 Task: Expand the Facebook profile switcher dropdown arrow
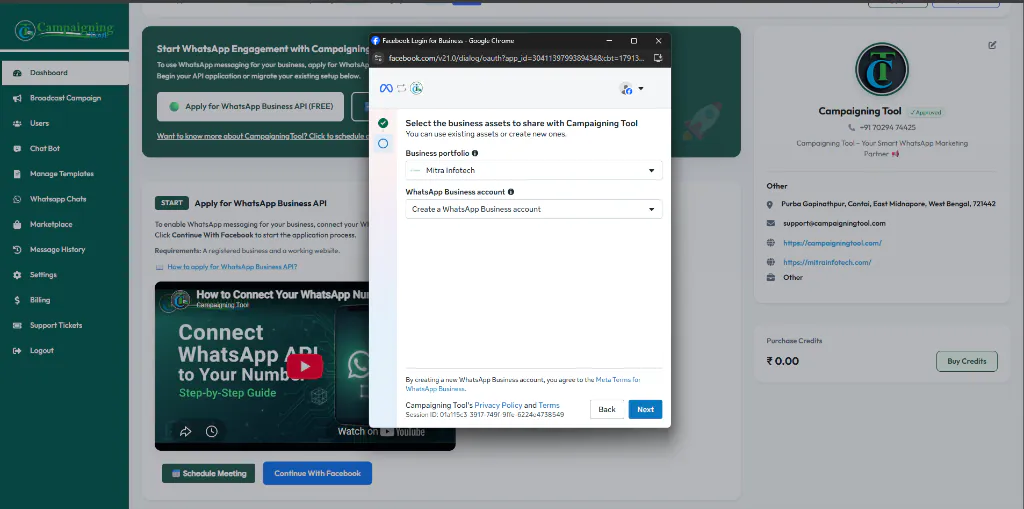pyautogui.click(x=641, y=89)
